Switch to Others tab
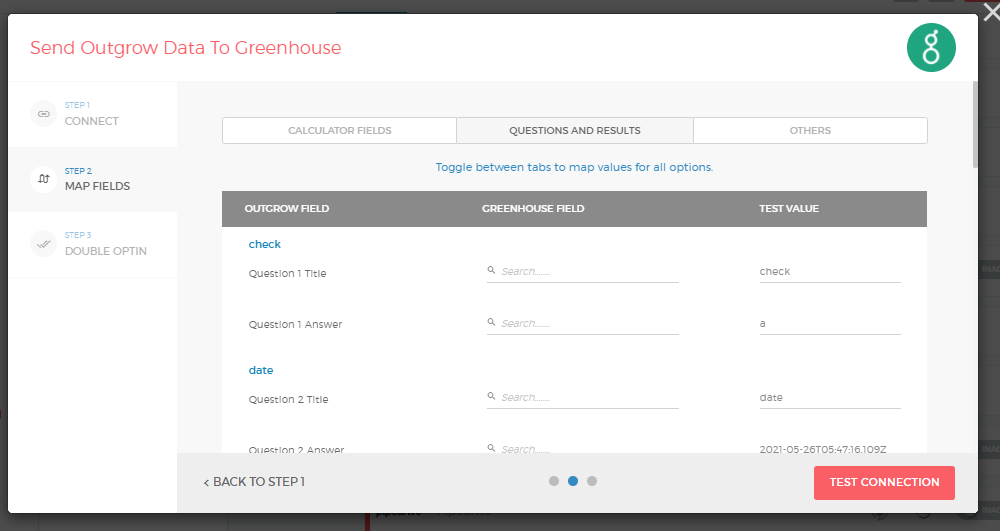Screen dimensions: 1000x531 [810, 131]
